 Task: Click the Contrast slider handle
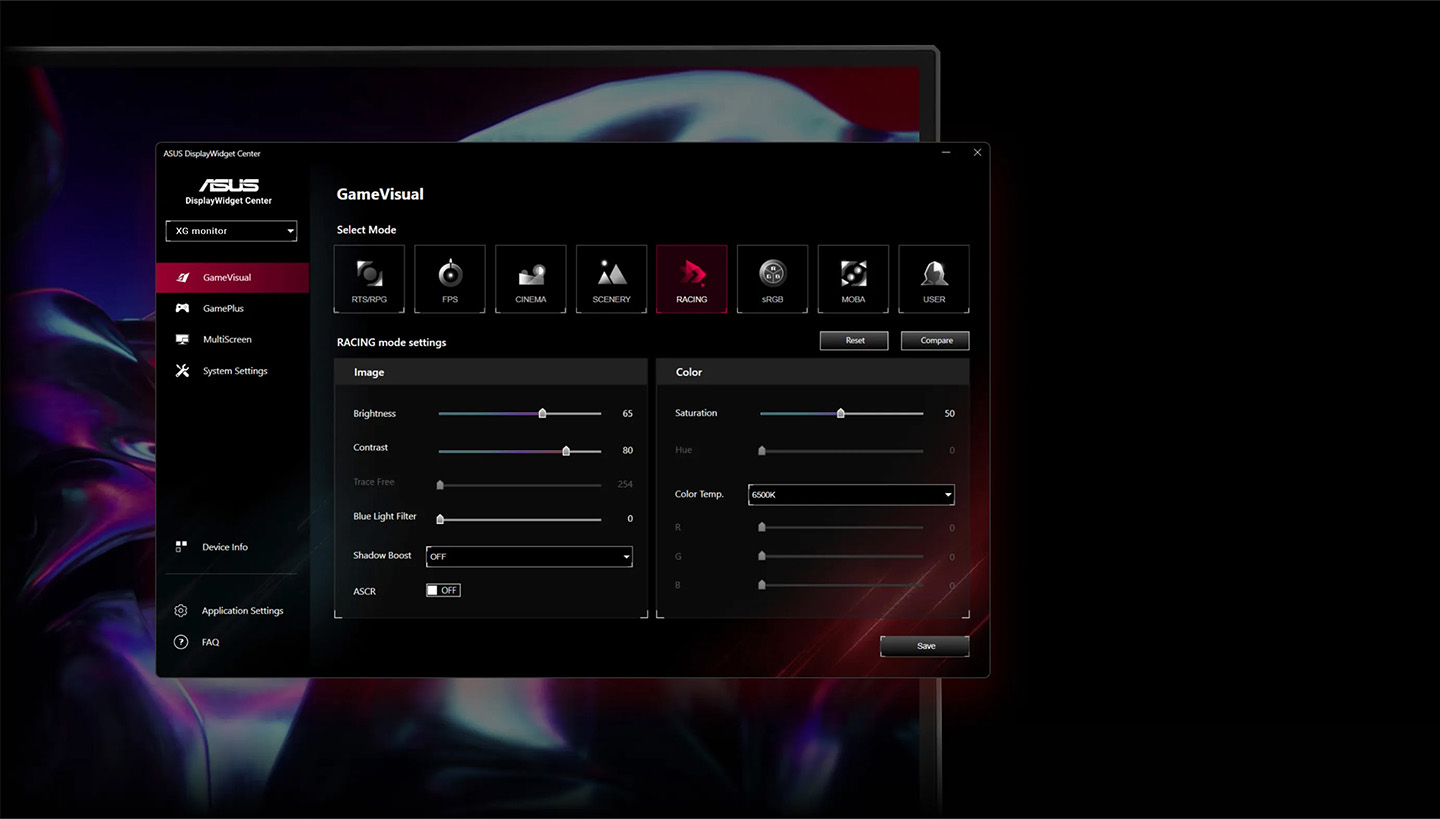coord(566,451)
